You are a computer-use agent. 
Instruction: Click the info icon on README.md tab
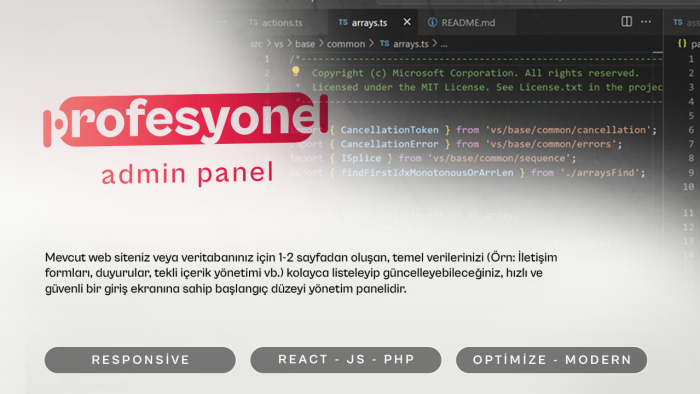click(x=432, y=22)
